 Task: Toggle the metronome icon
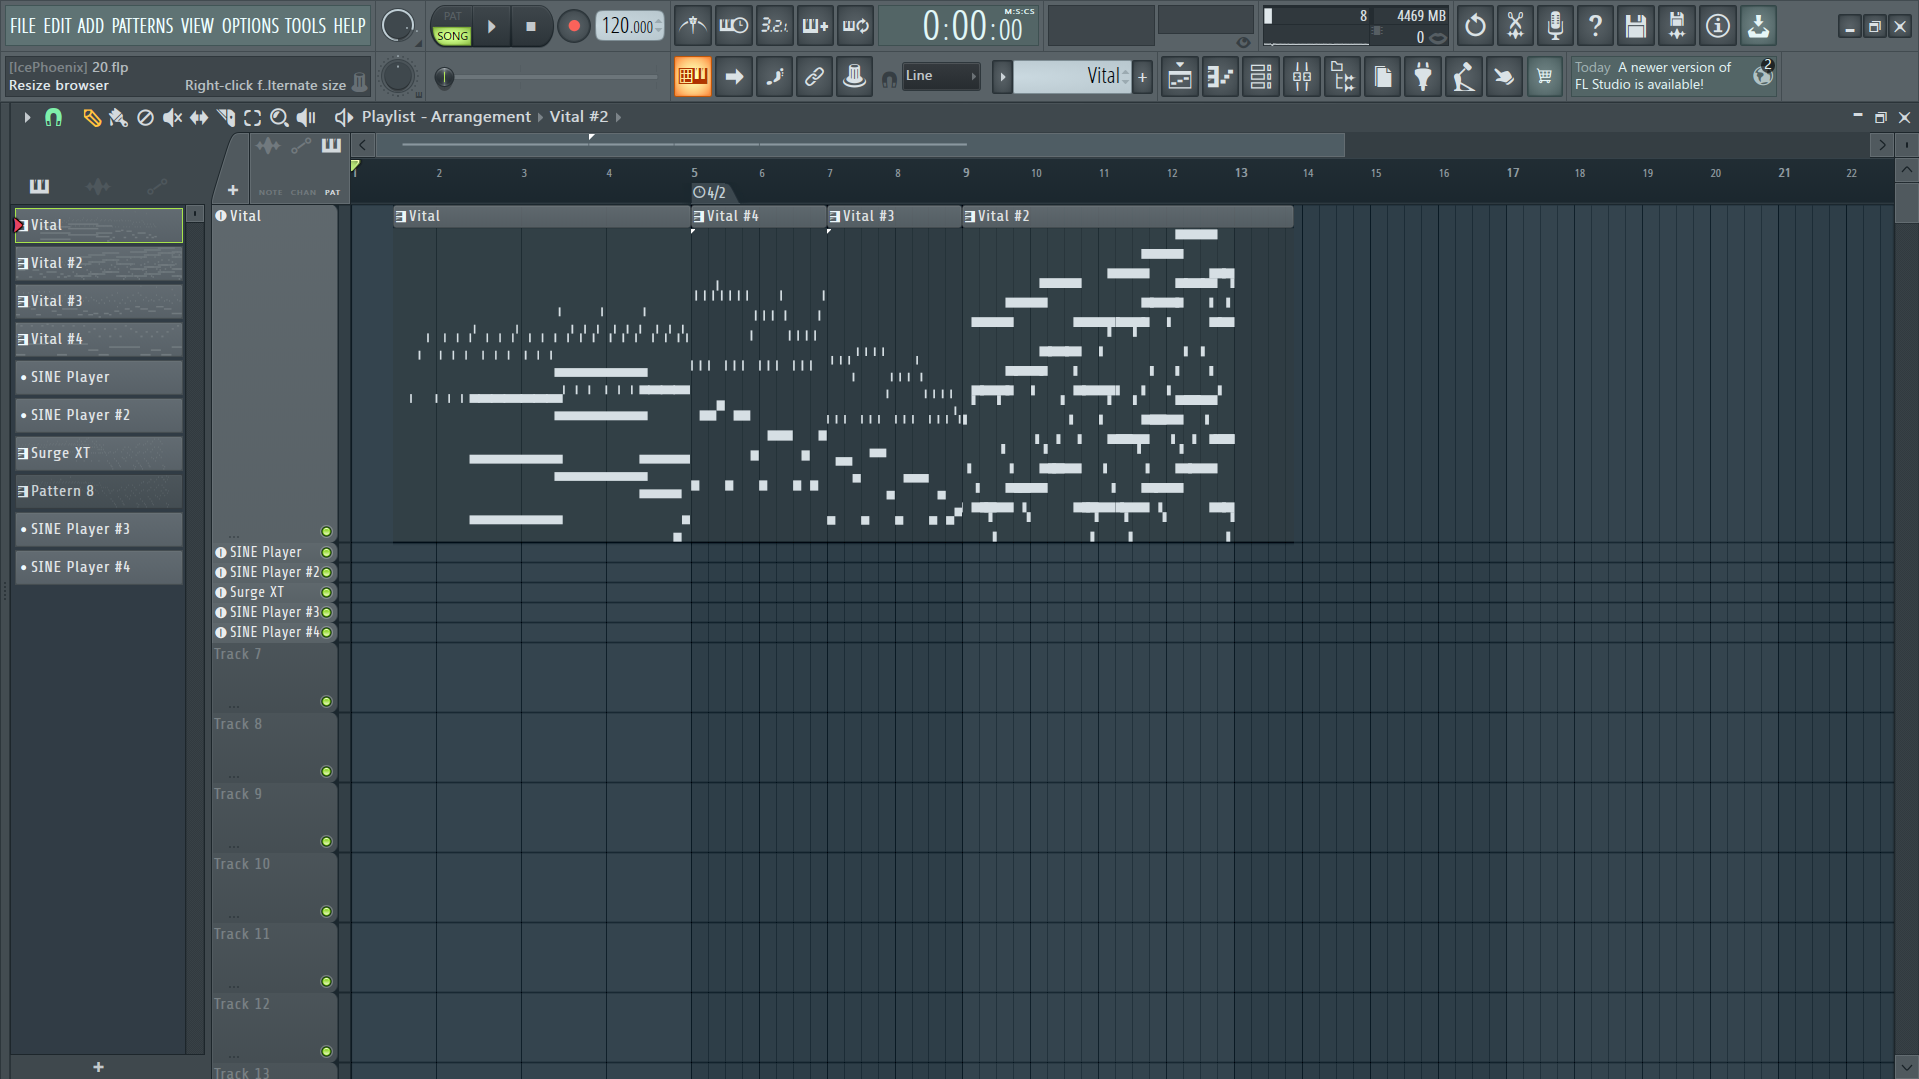pos(692,26)
